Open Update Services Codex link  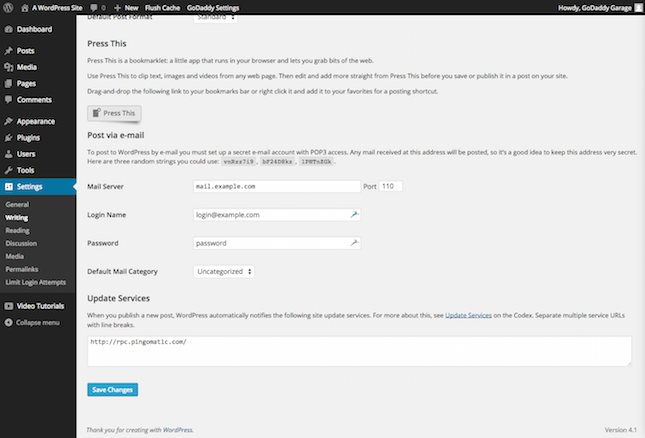[468, 315]
